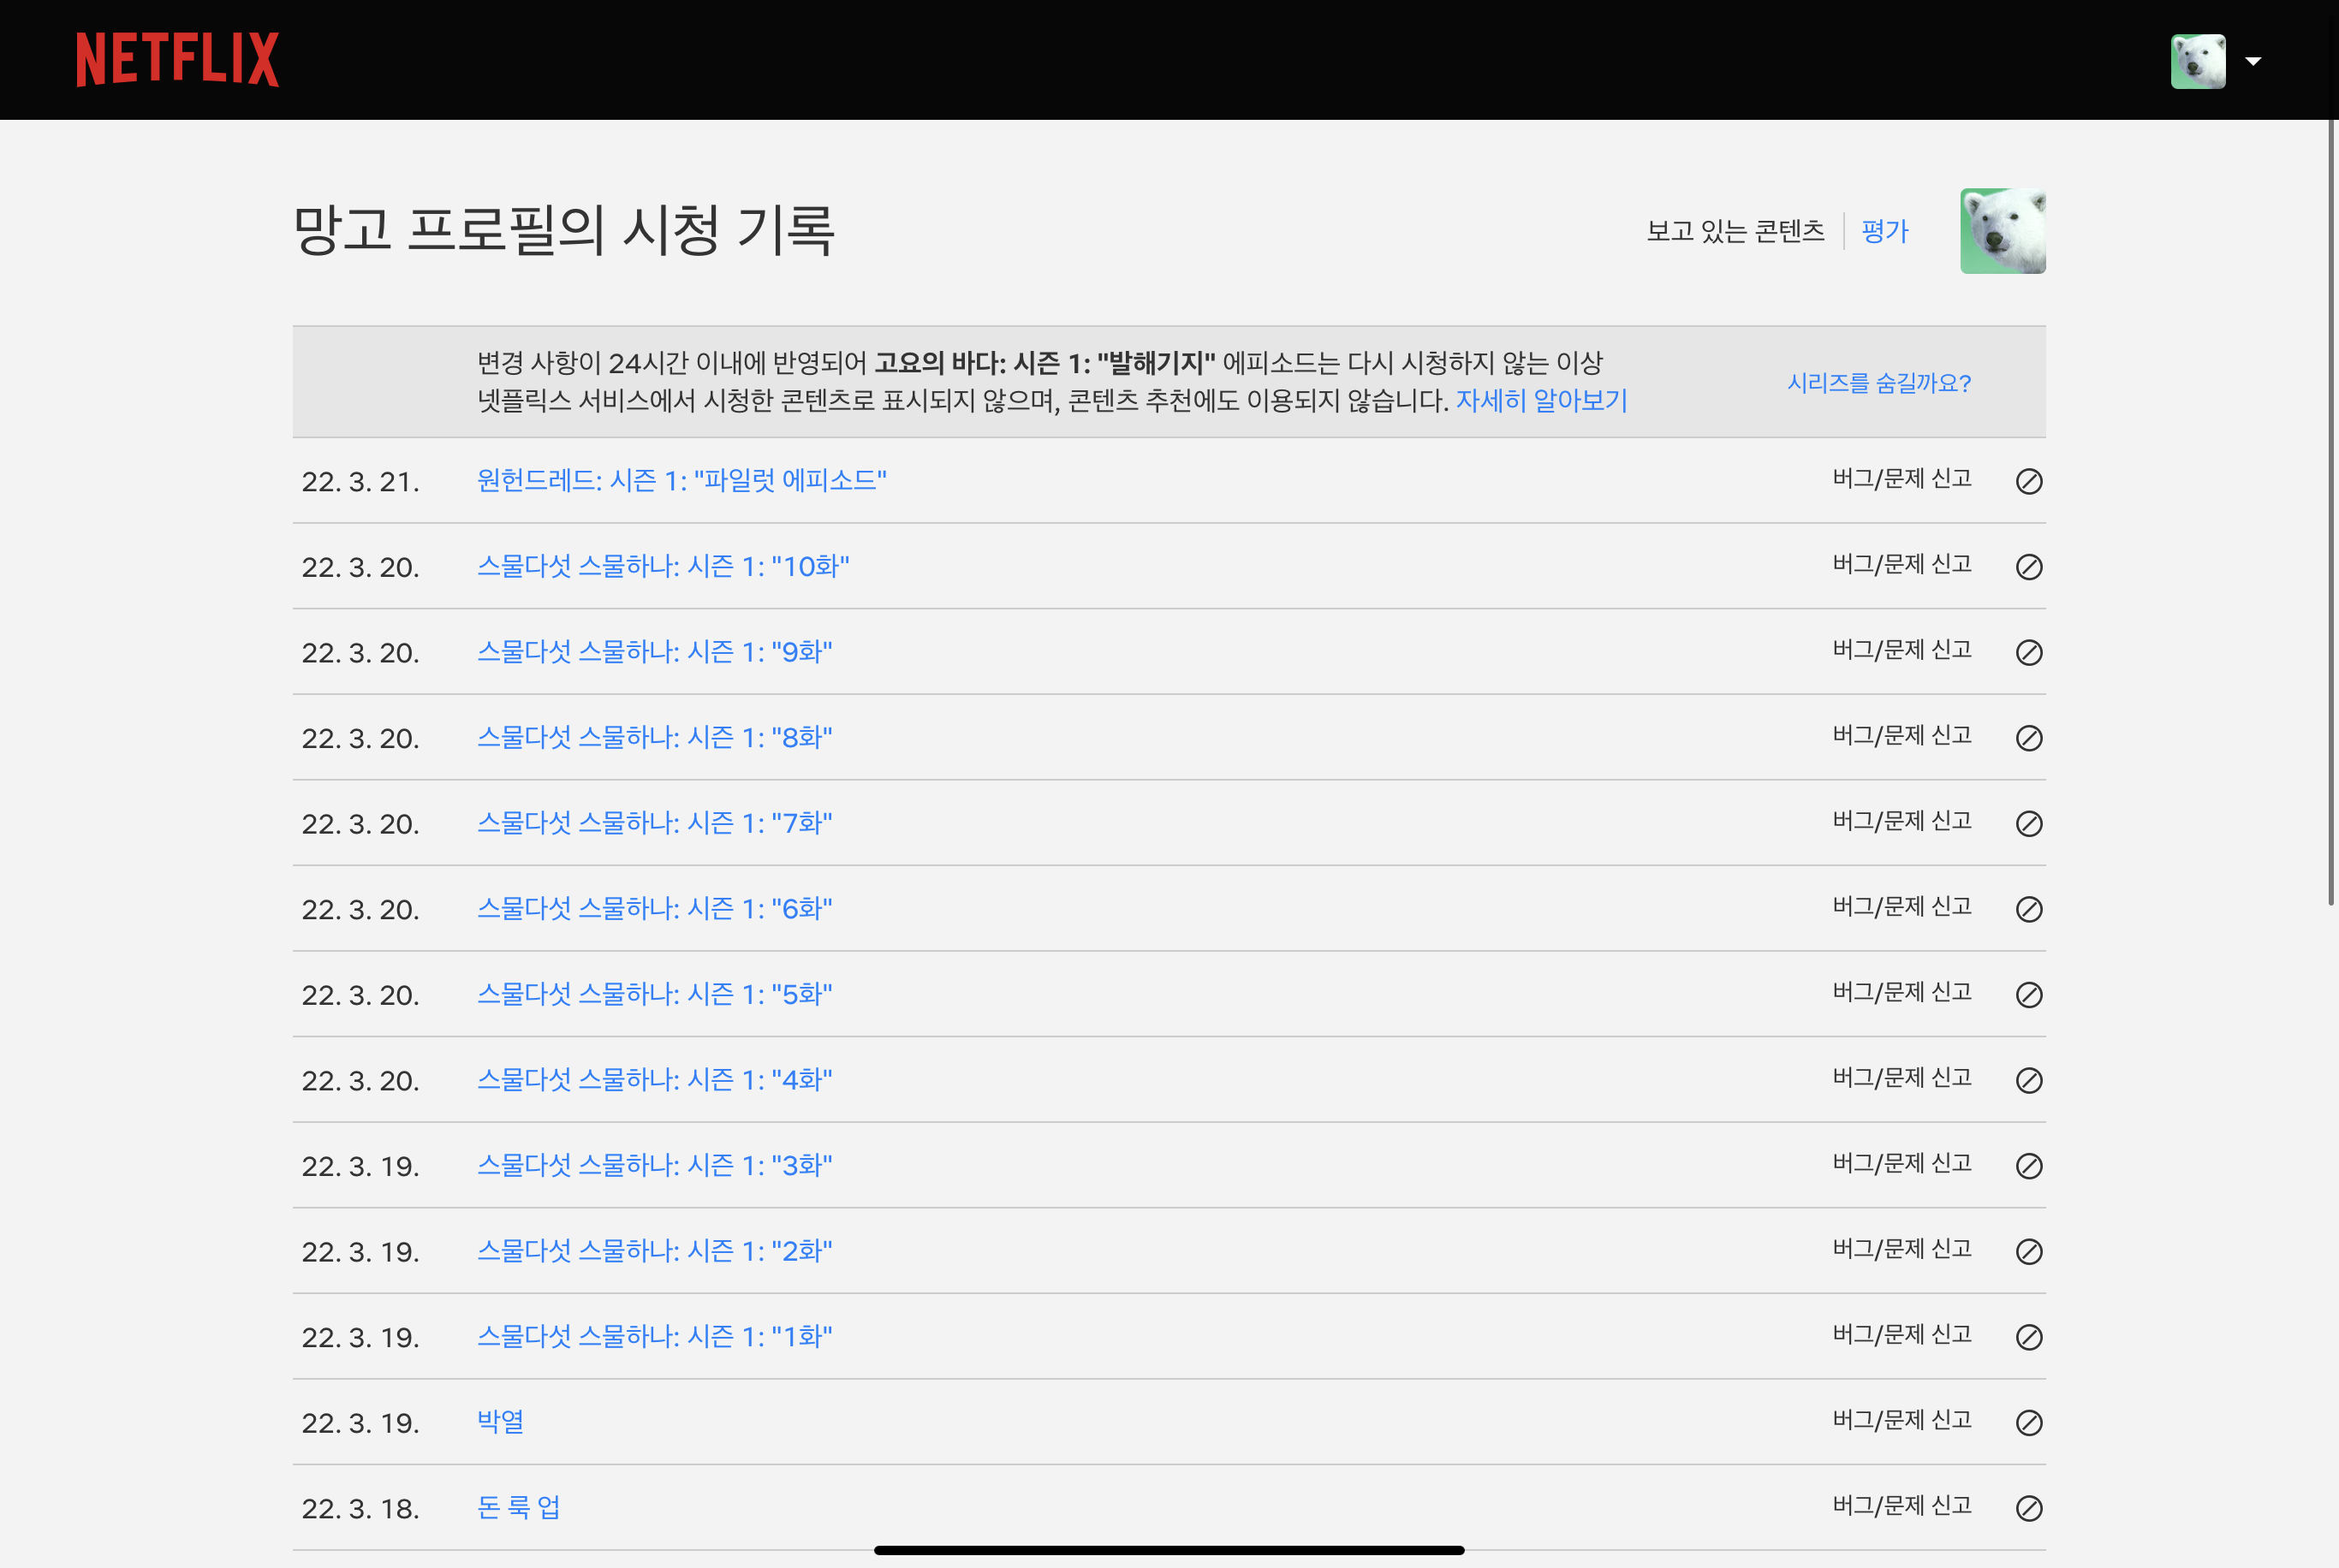Click the 망고 프로필의 시청 기록 heading
Image resolution: width=2339 pixels, height=1568 pixels.
564,231
